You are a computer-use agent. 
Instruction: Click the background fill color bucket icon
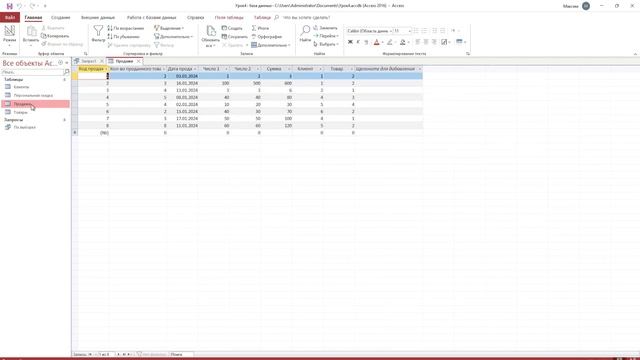click(403, 42)
